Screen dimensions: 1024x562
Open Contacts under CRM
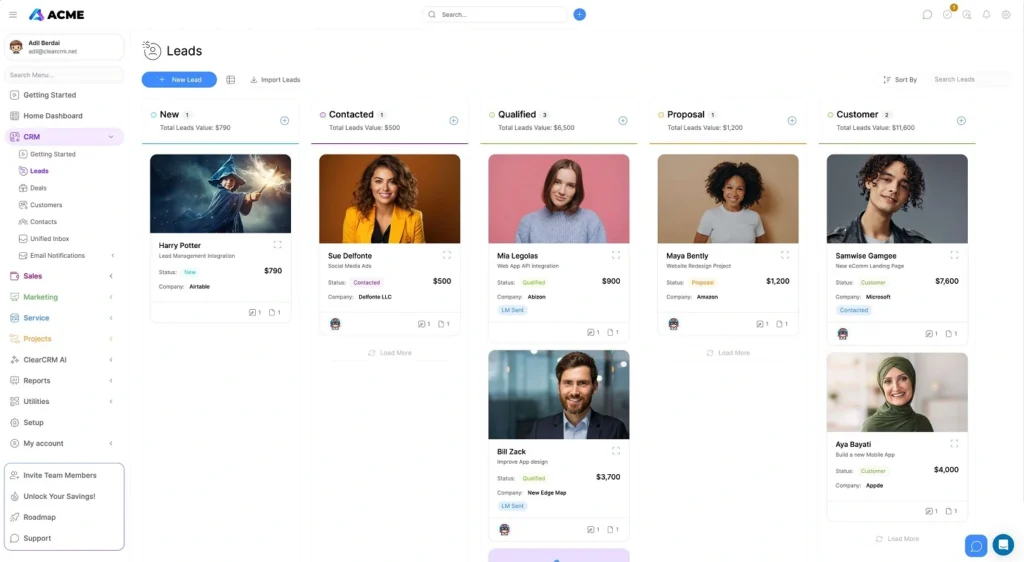click(43, 222)
